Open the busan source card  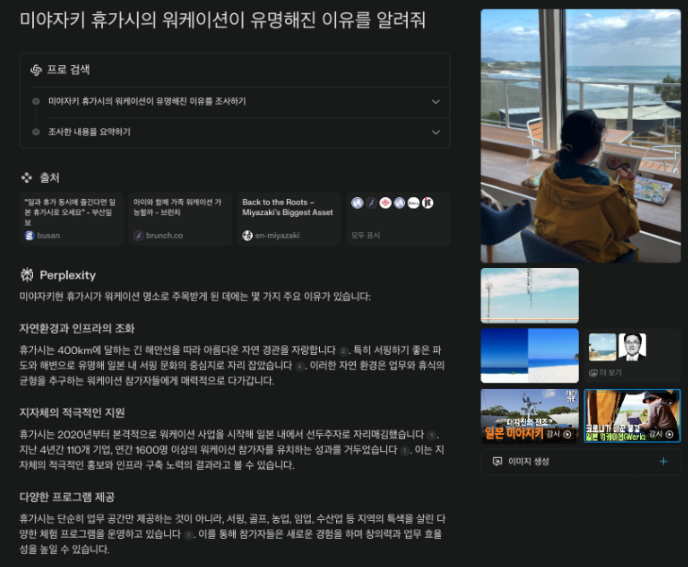click(71, 219)
